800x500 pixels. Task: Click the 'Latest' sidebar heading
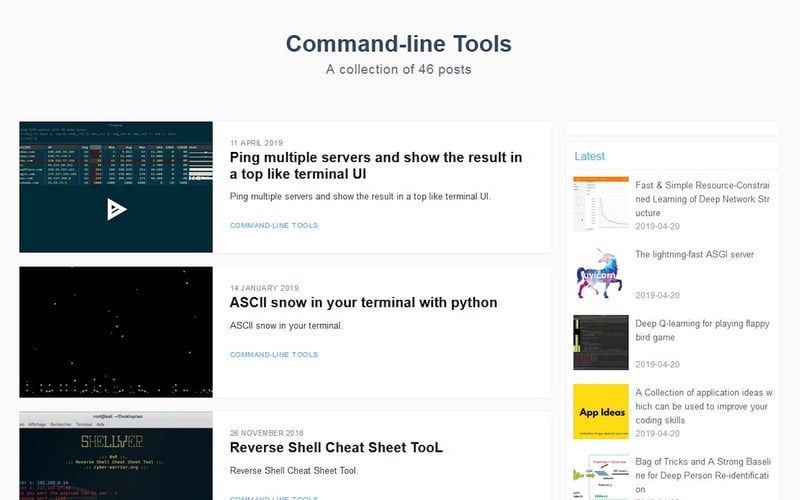pos(589,156)
